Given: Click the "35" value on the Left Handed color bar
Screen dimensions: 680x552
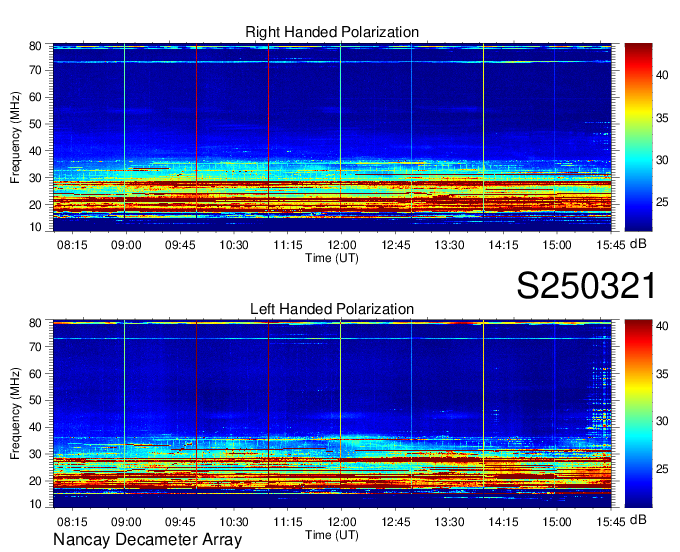Looking at the screenshot, I should tap(662, 374).
